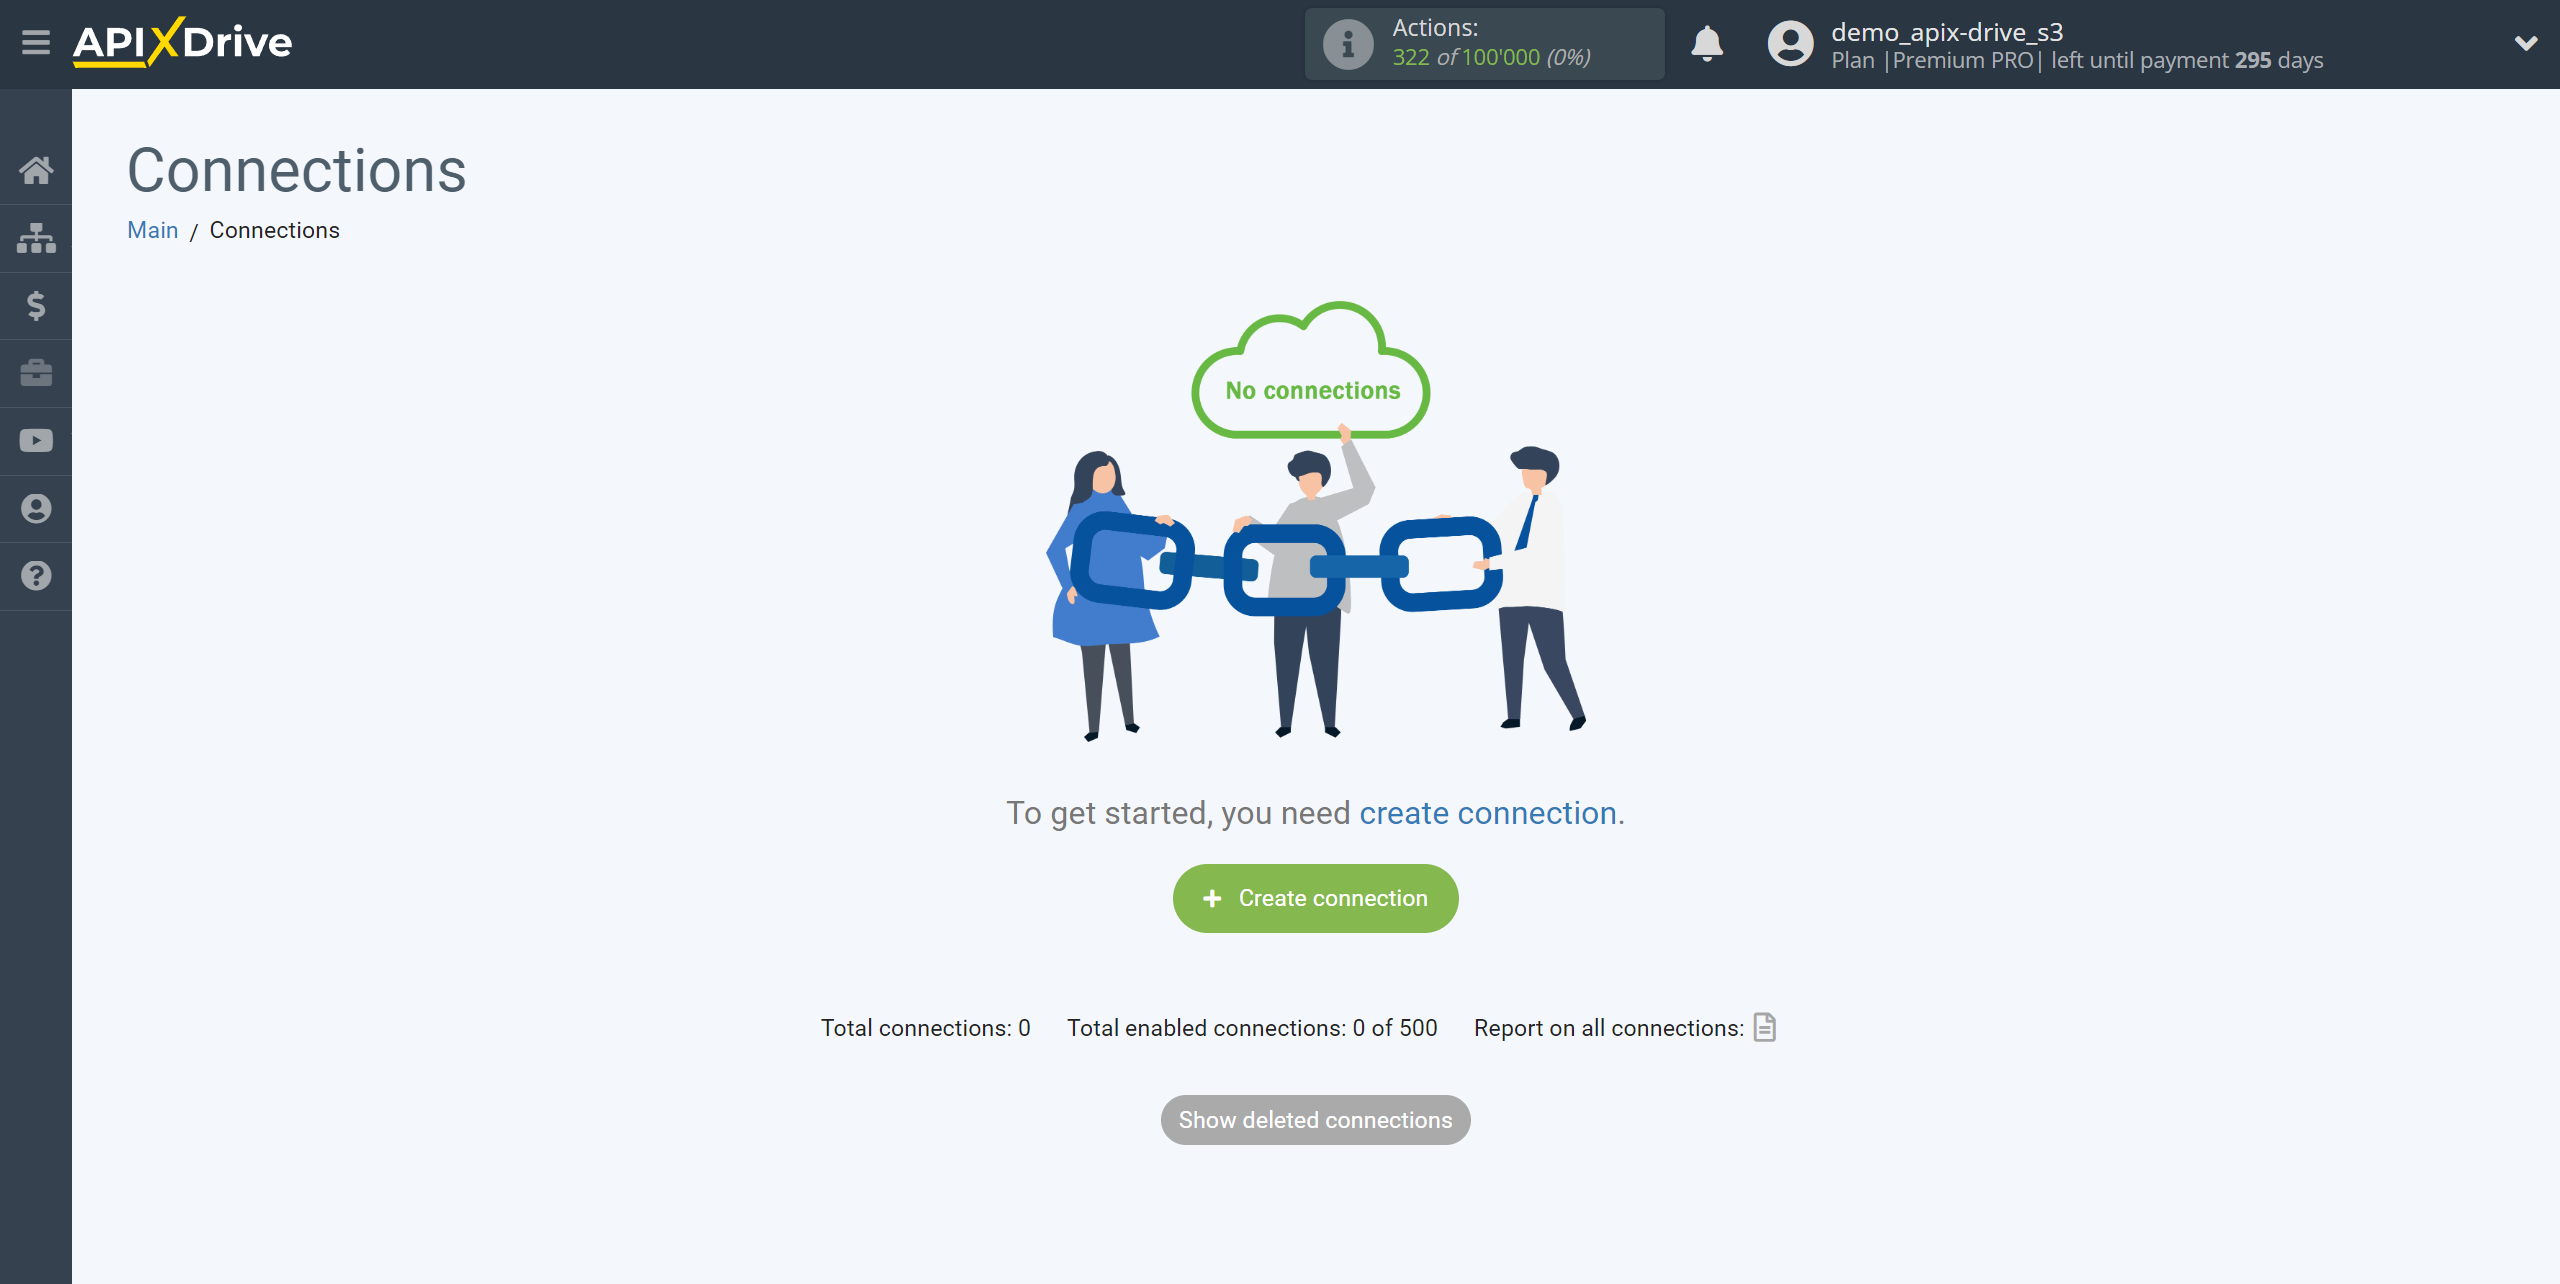Image resolution: width=2560 pixels, height=1284 pixels.
Task: Select the Connections breadcrumb item
Action: [273, 229]
